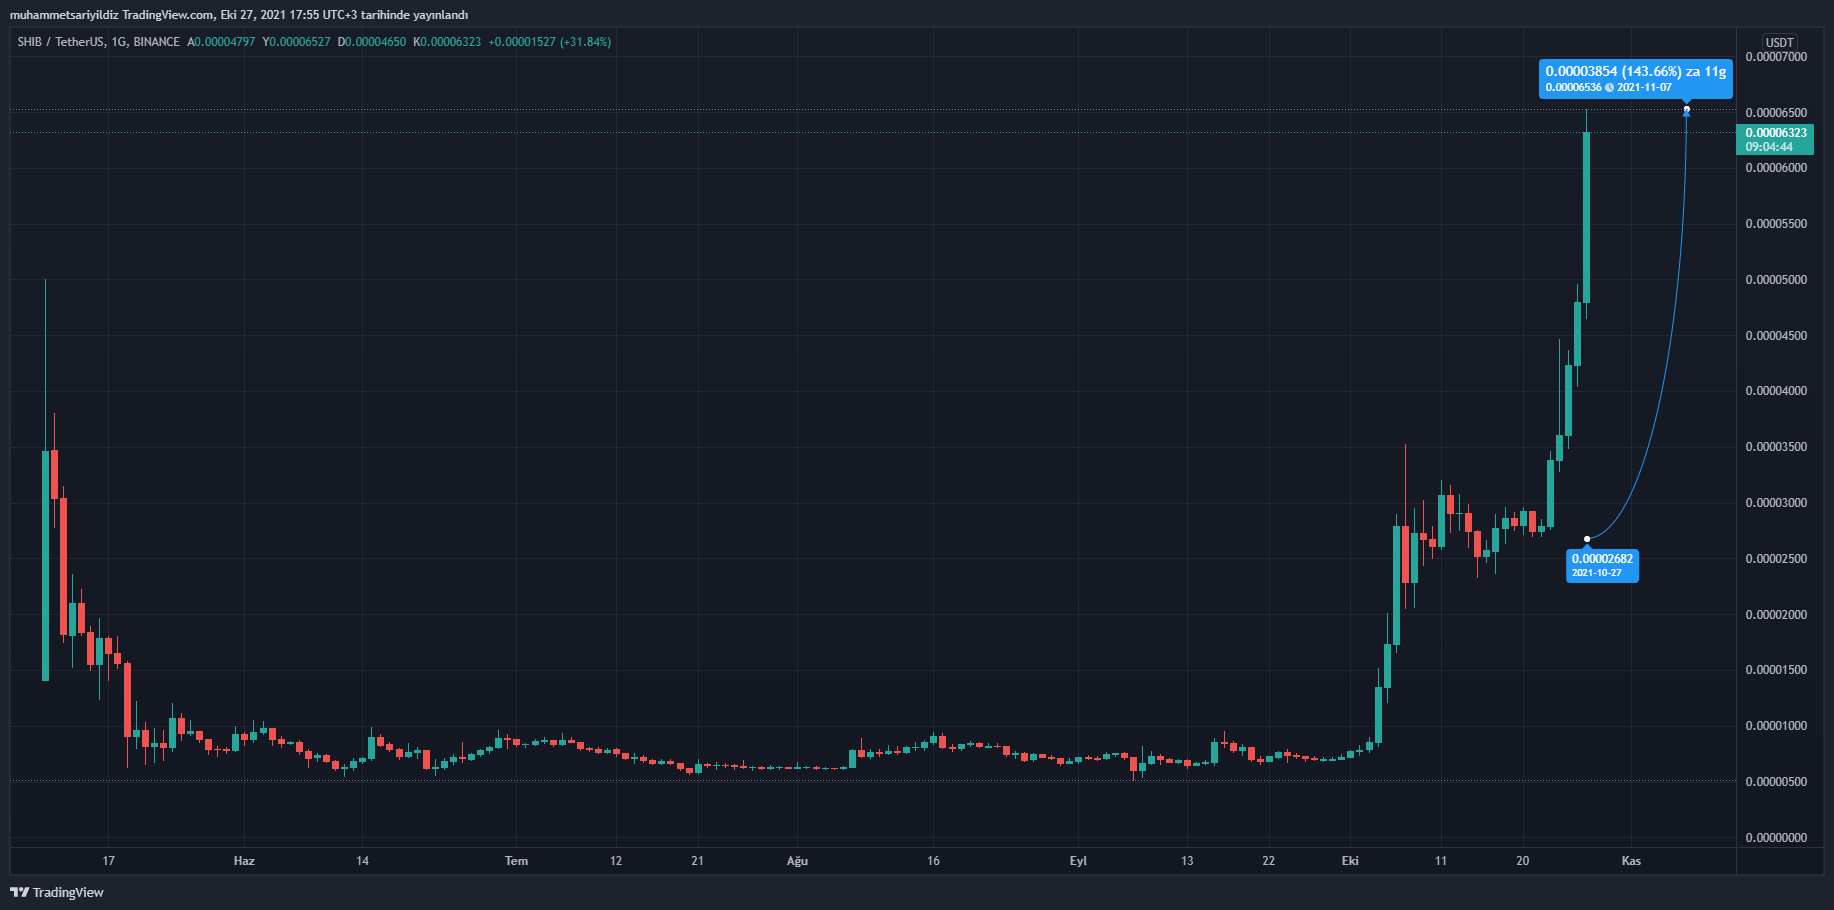Click the 'Tem' month label on time axis
The image size is (1834, 910).
516,861
